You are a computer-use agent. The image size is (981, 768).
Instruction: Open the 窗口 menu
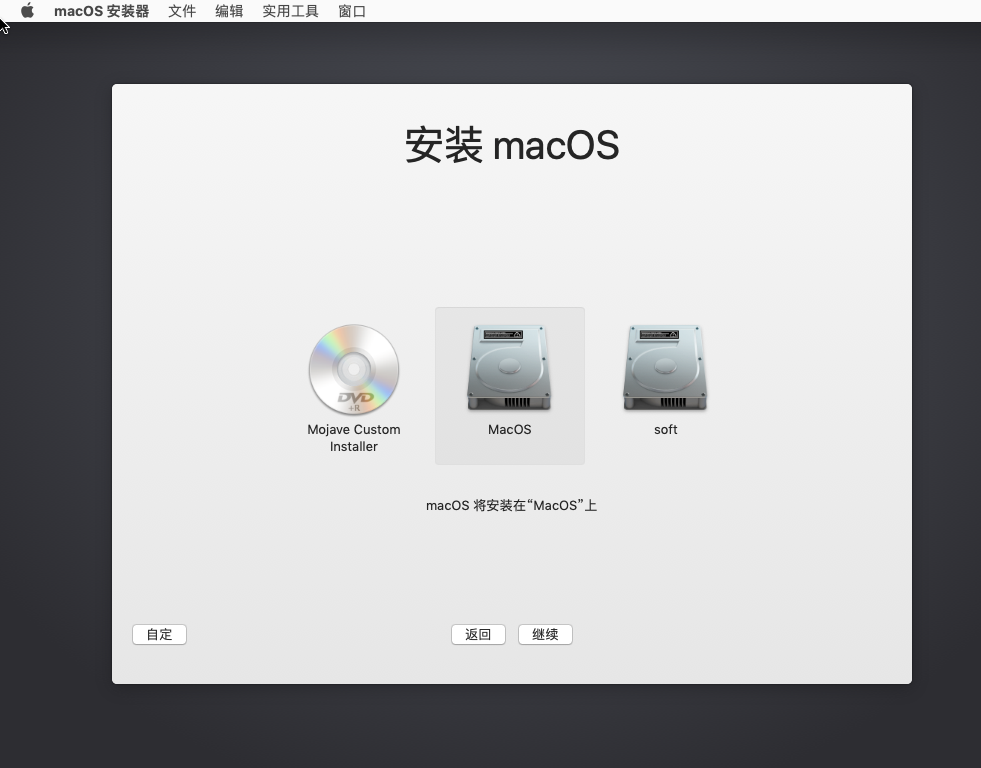pyautogui.click(x=352, y=11)
